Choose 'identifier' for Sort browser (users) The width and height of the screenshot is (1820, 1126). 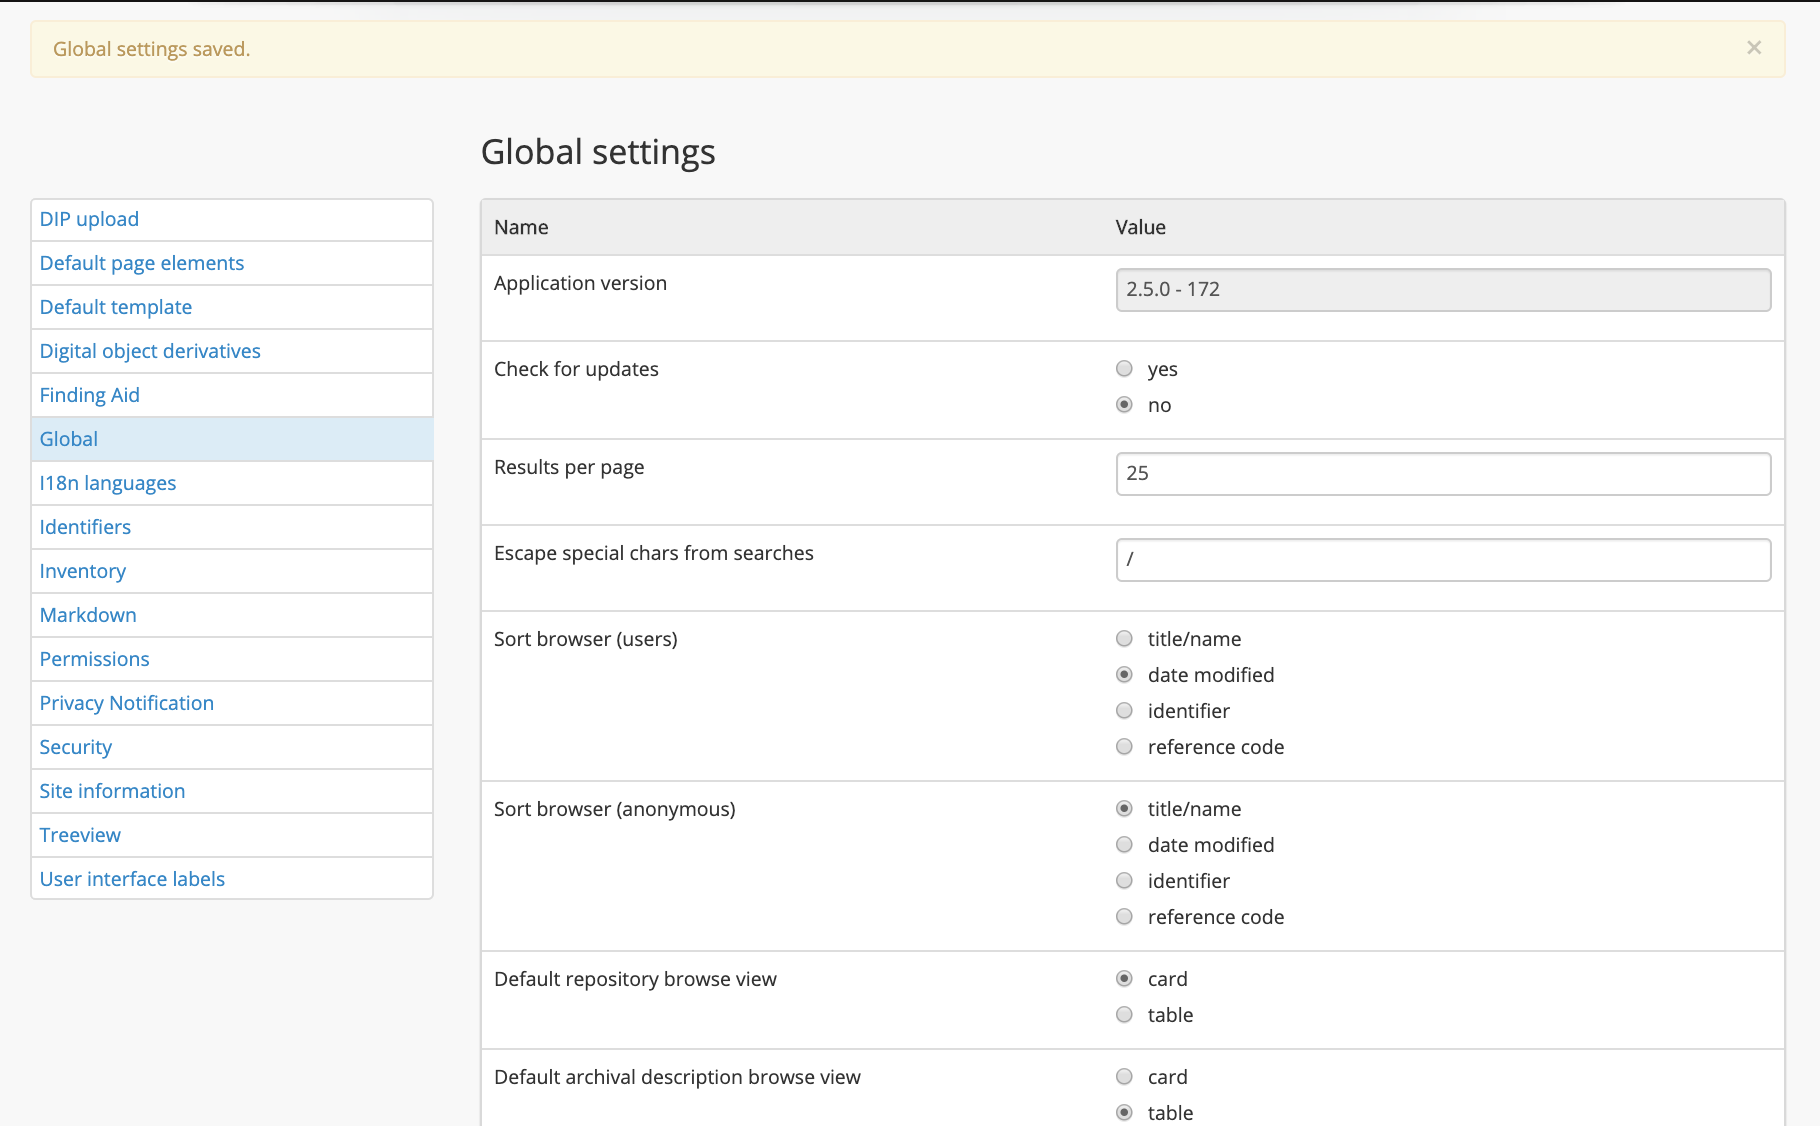point(1125,711)
